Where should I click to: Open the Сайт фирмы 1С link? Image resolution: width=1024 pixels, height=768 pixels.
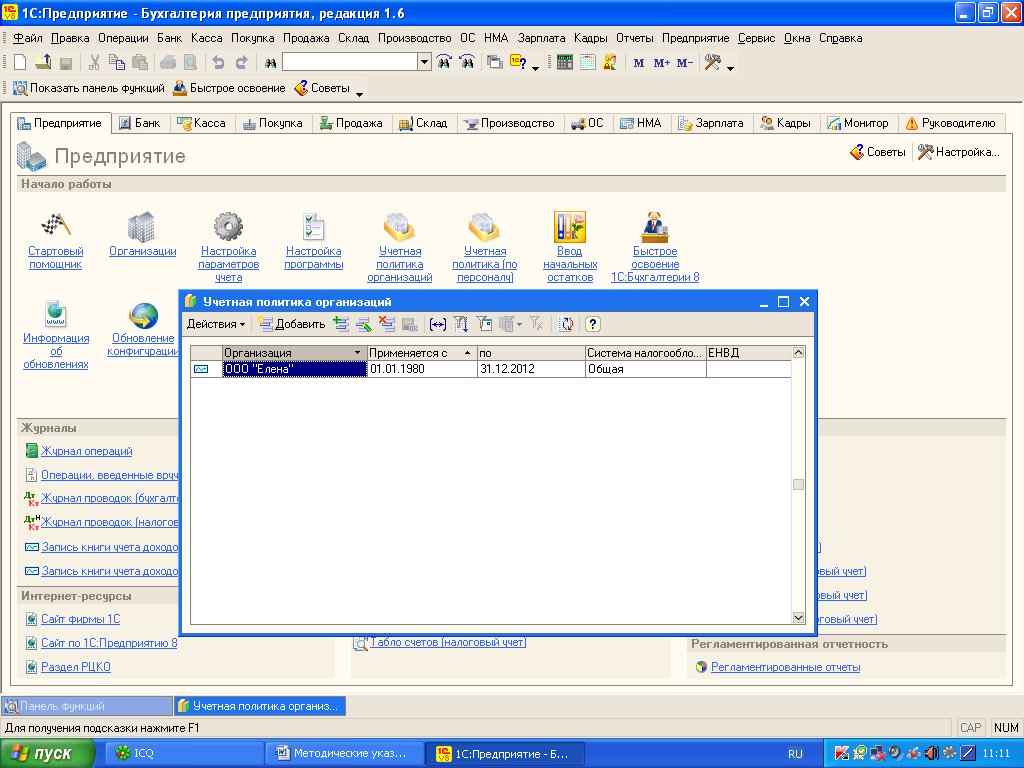coord(80,618)
